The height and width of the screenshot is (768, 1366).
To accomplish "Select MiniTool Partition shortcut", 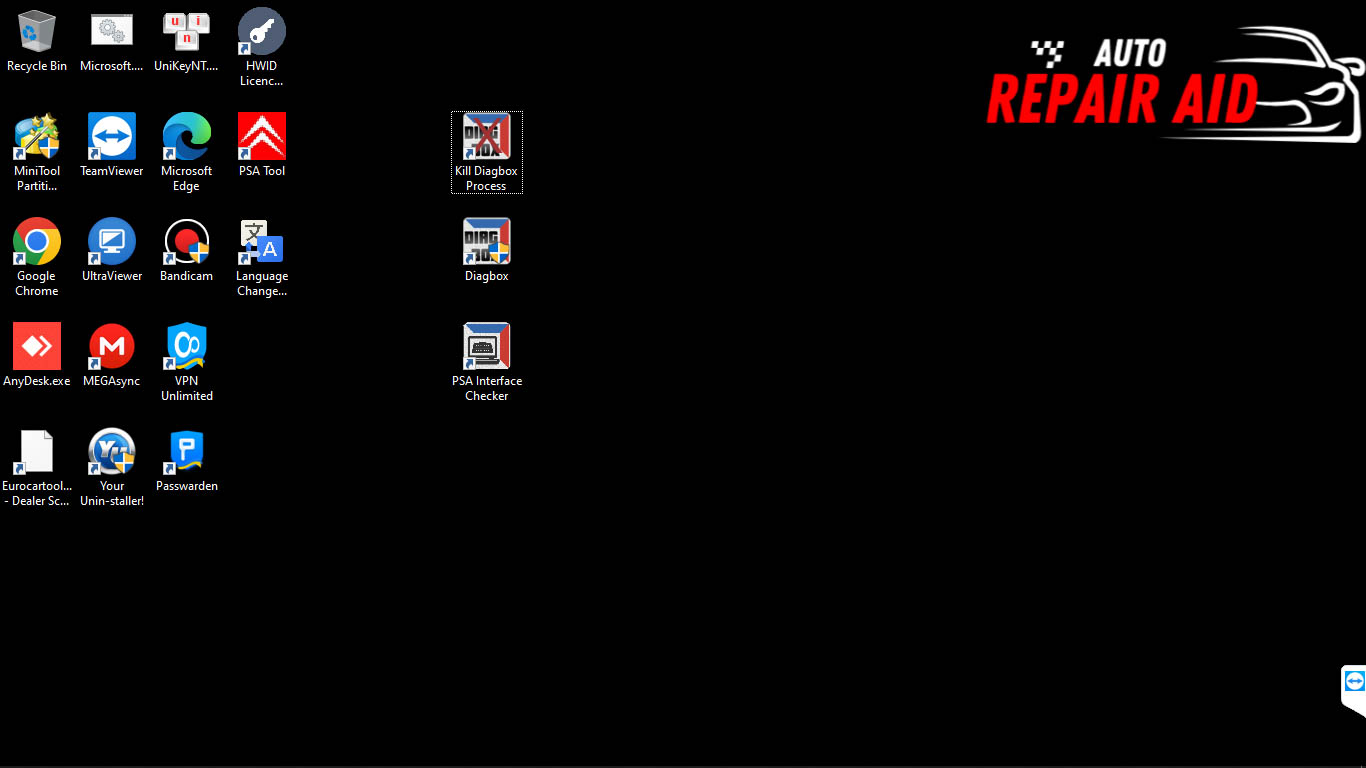I will 37,136.
